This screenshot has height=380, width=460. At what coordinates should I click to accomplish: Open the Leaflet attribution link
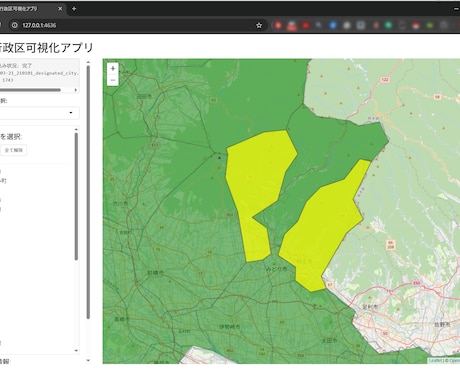tap(435, 361)
